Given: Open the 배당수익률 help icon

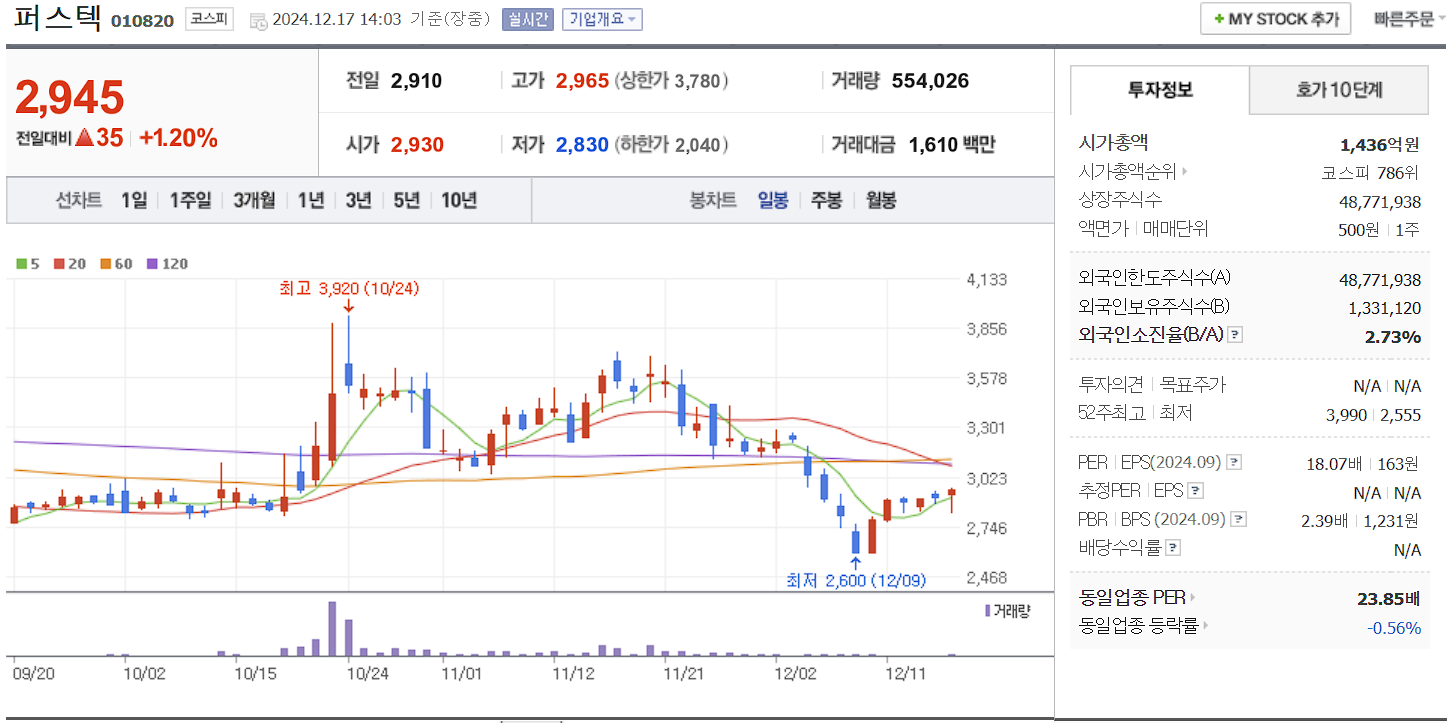Looking at the screenshot, I should click(1172, 546).
